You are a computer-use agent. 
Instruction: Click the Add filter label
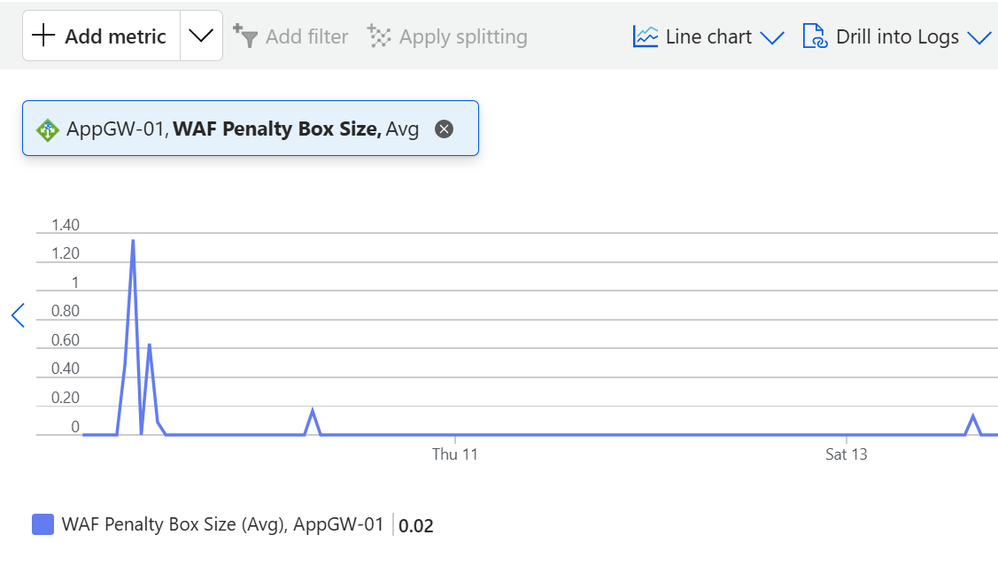[x=307, y=37]
